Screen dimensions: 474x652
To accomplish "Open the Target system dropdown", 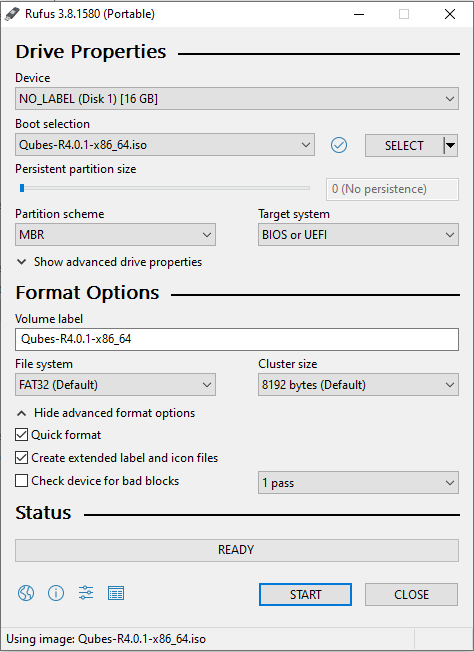I will coord(358,235).
